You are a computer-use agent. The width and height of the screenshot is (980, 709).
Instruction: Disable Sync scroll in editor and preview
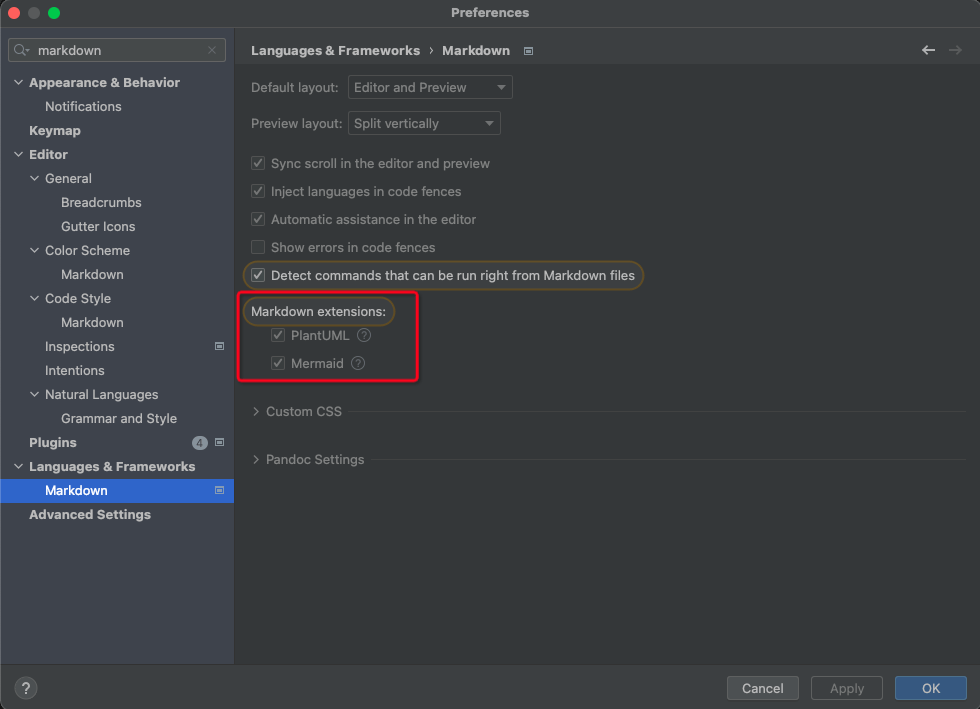(258, 164)
